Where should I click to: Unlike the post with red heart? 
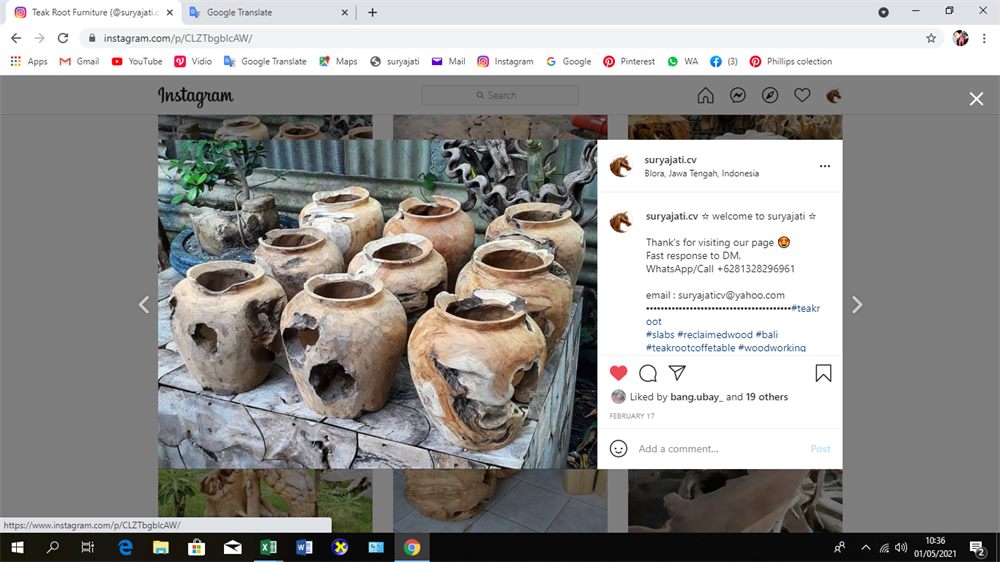tap(619, 373)
